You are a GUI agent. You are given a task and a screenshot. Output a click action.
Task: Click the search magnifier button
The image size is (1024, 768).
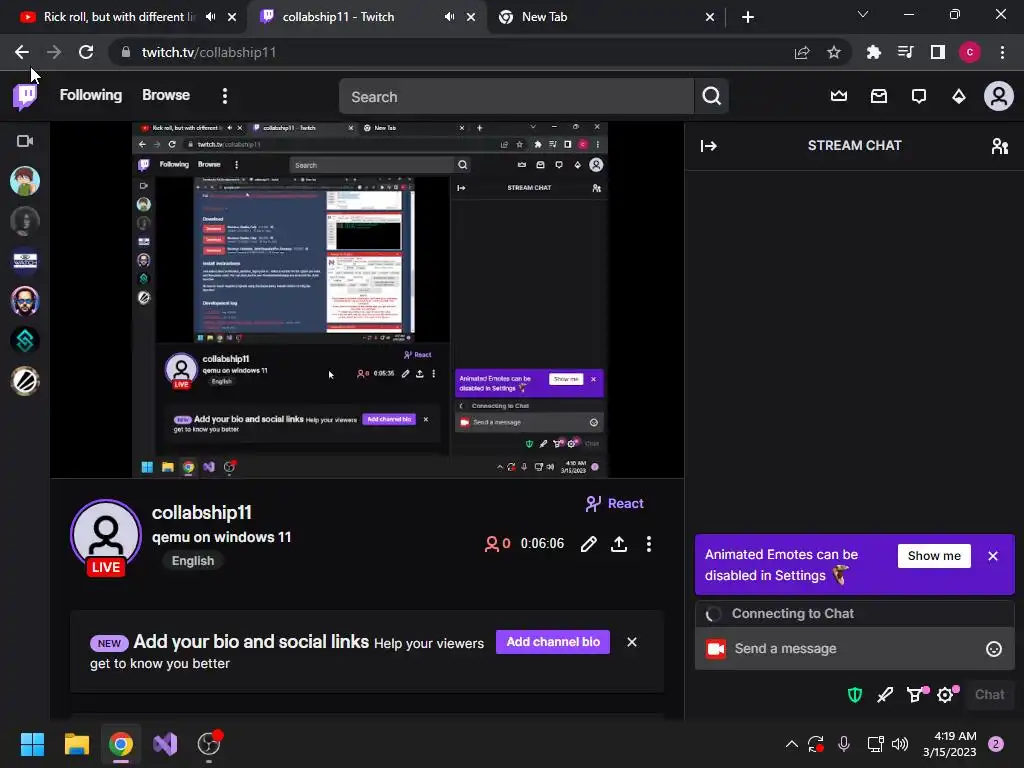712,97
